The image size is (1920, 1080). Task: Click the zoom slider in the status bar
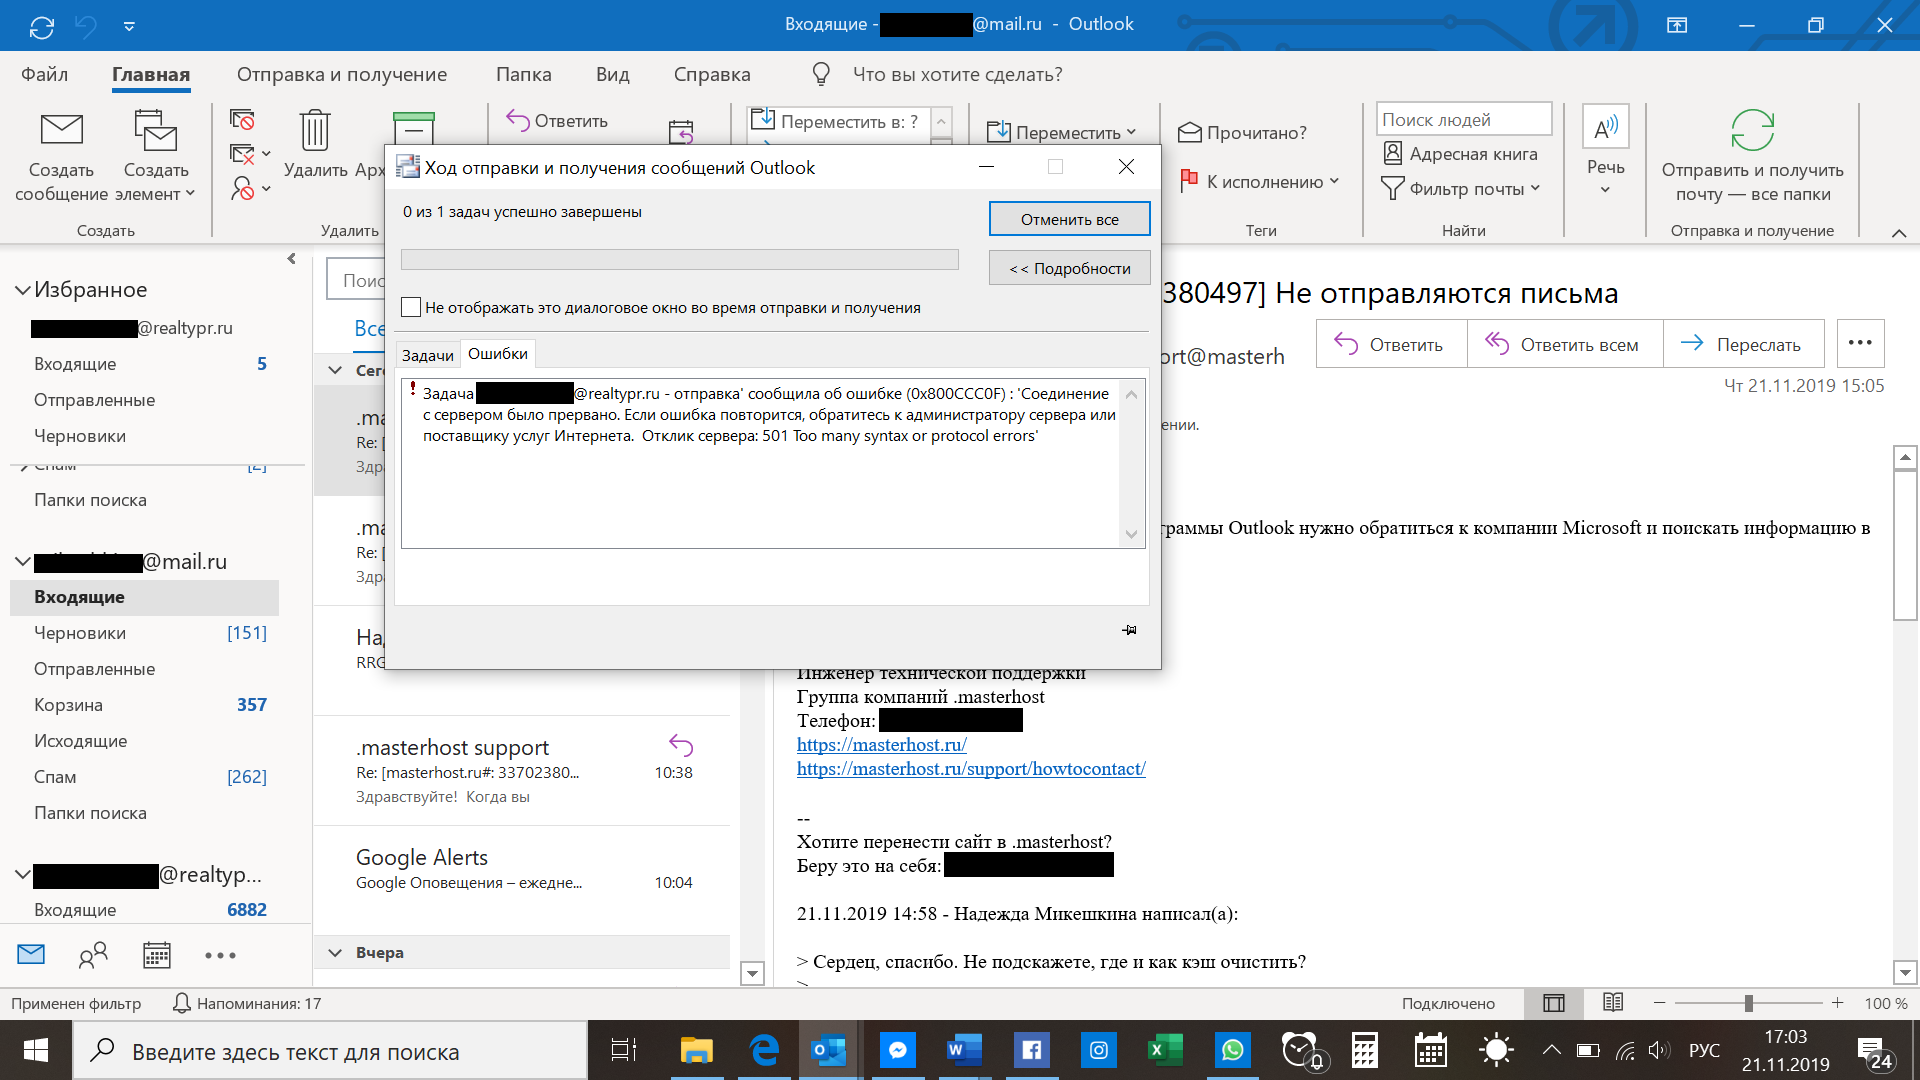pos(1748,1003)
